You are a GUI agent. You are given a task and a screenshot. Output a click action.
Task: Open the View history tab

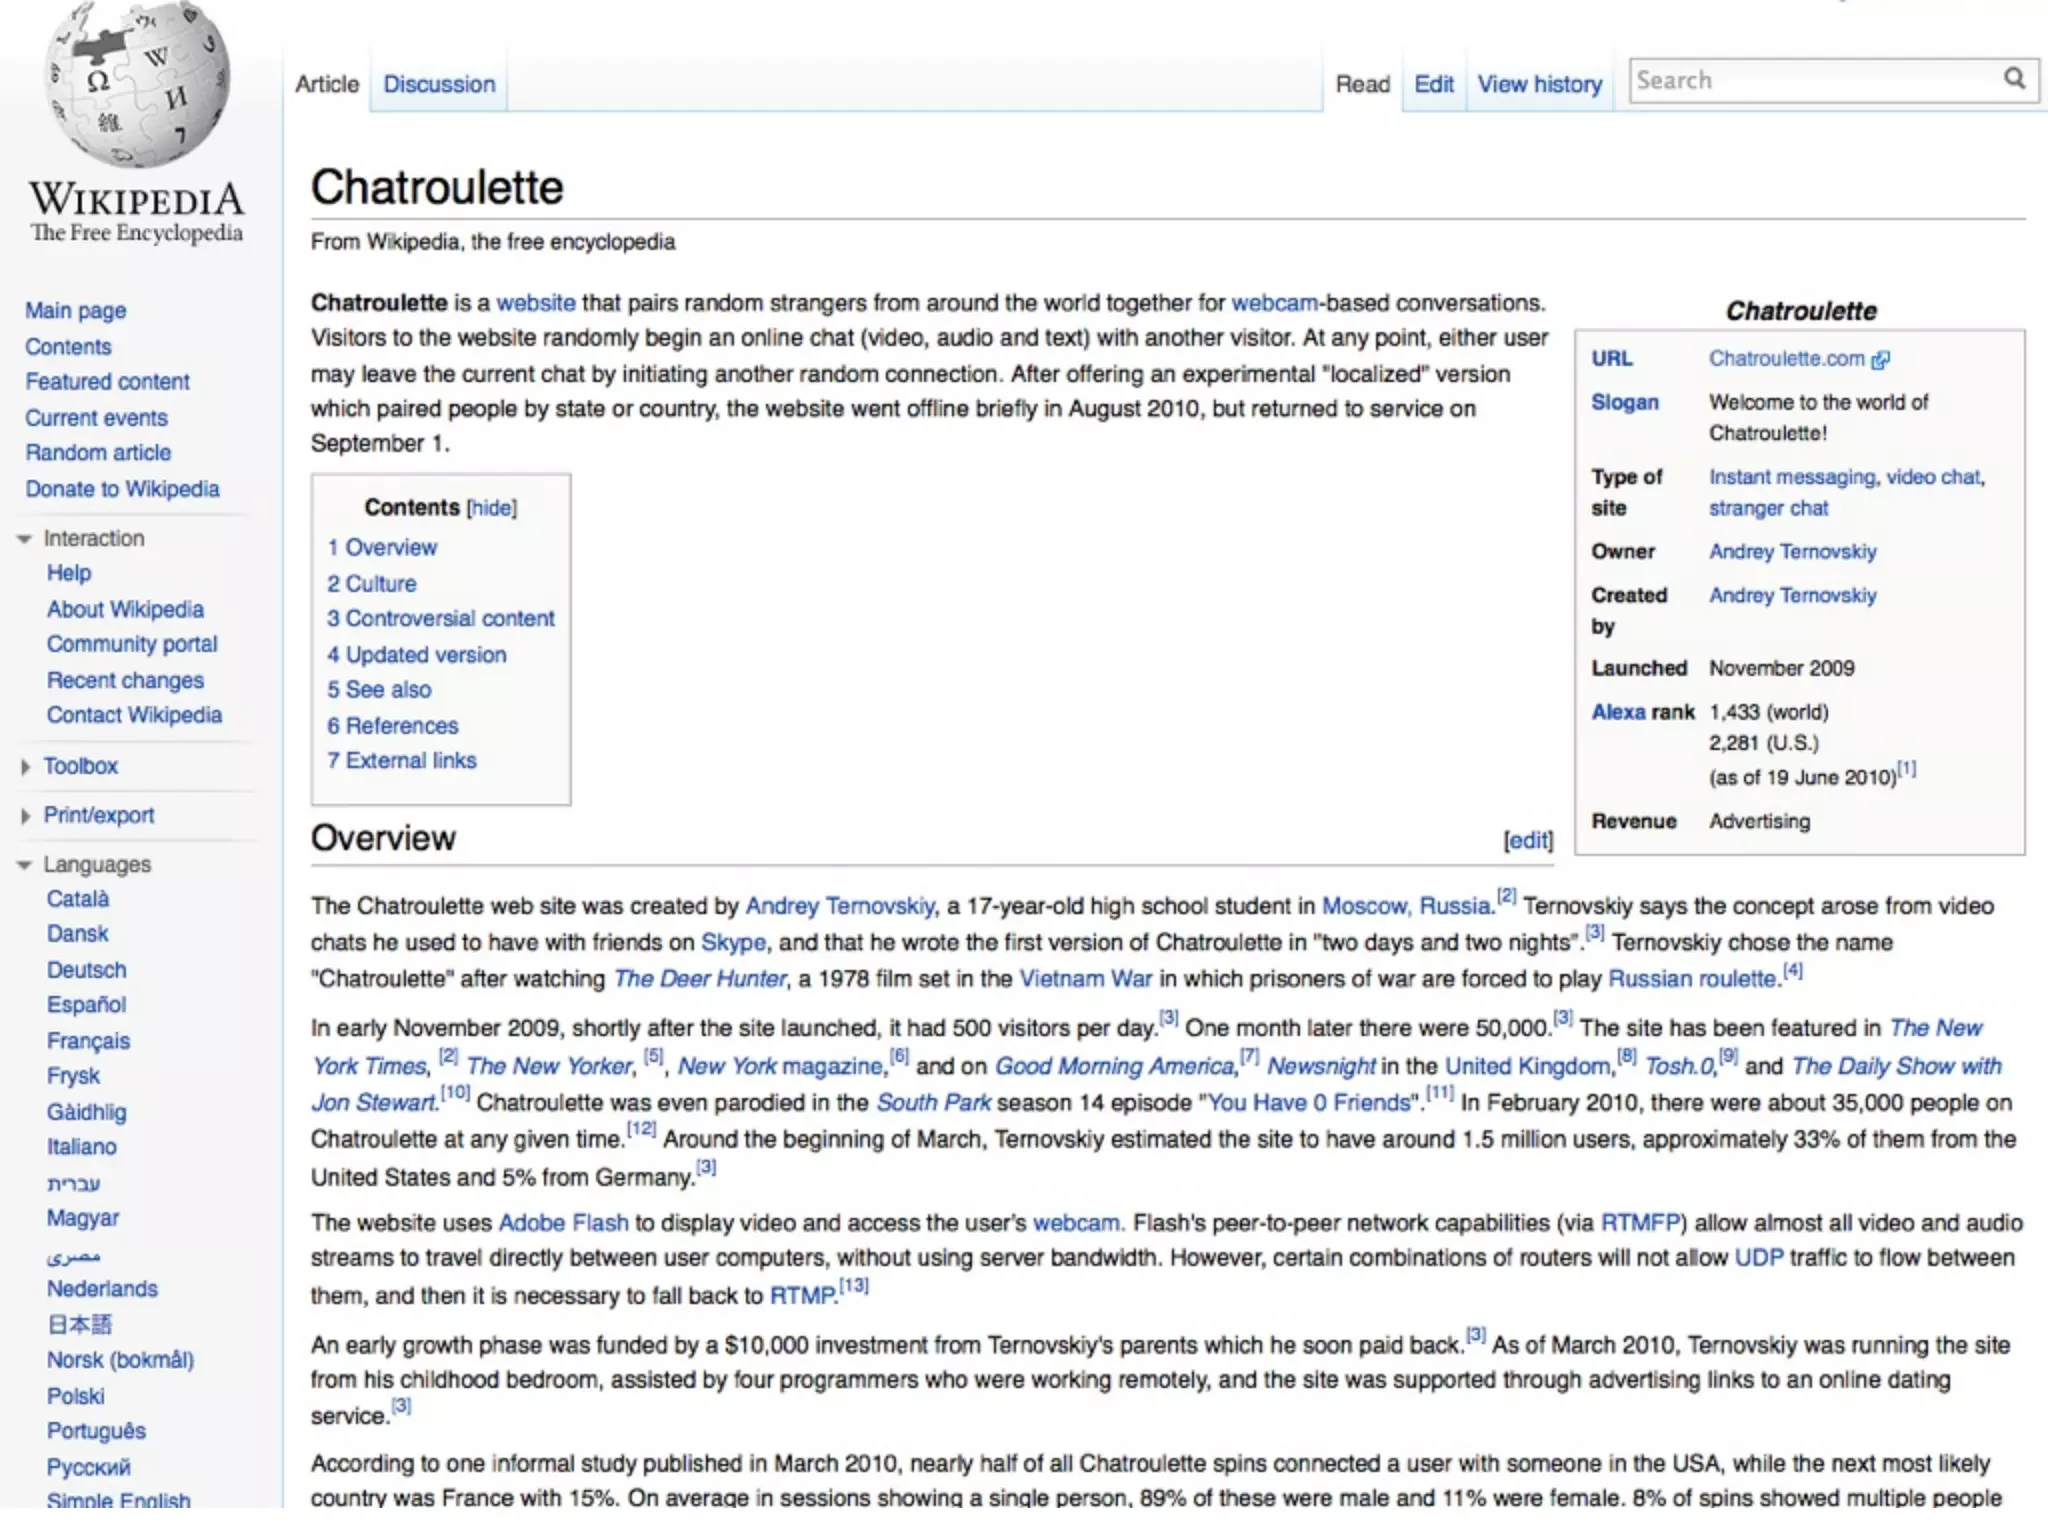pyautogui.click(x=1539, y=84)
